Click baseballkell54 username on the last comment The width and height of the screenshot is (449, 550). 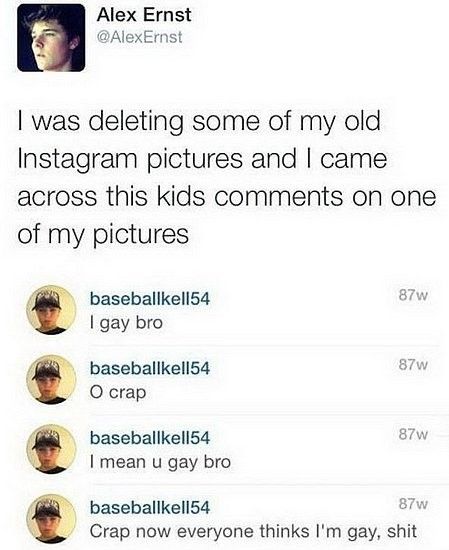click(150, 507)
